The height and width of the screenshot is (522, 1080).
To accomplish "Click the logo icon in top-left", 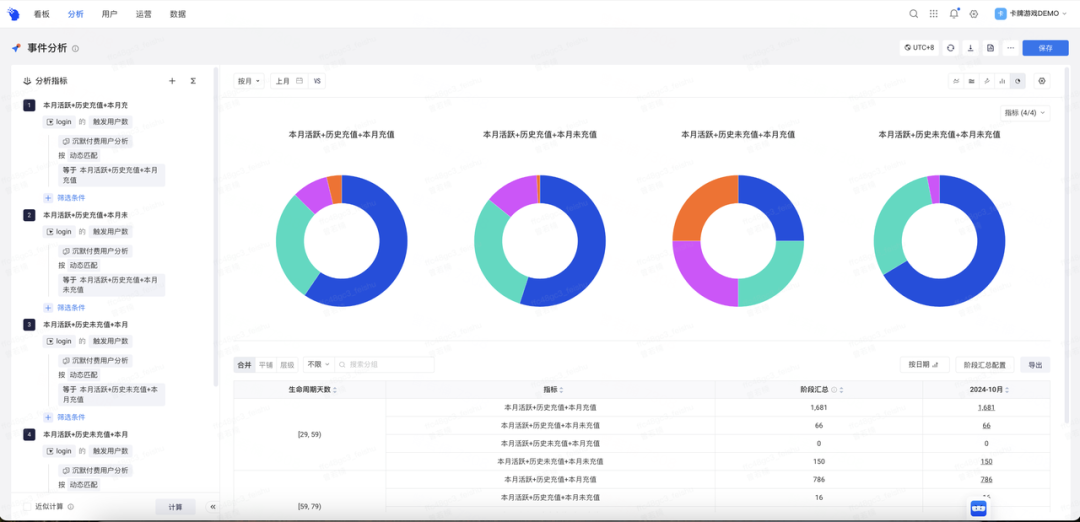I will (13, 14).
